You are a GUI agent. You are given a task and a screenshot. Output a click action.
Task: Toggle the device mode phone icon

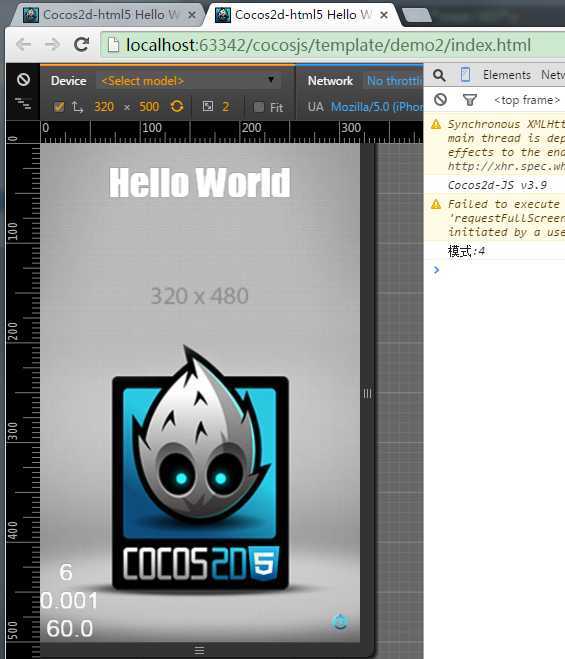click(465, 75)
